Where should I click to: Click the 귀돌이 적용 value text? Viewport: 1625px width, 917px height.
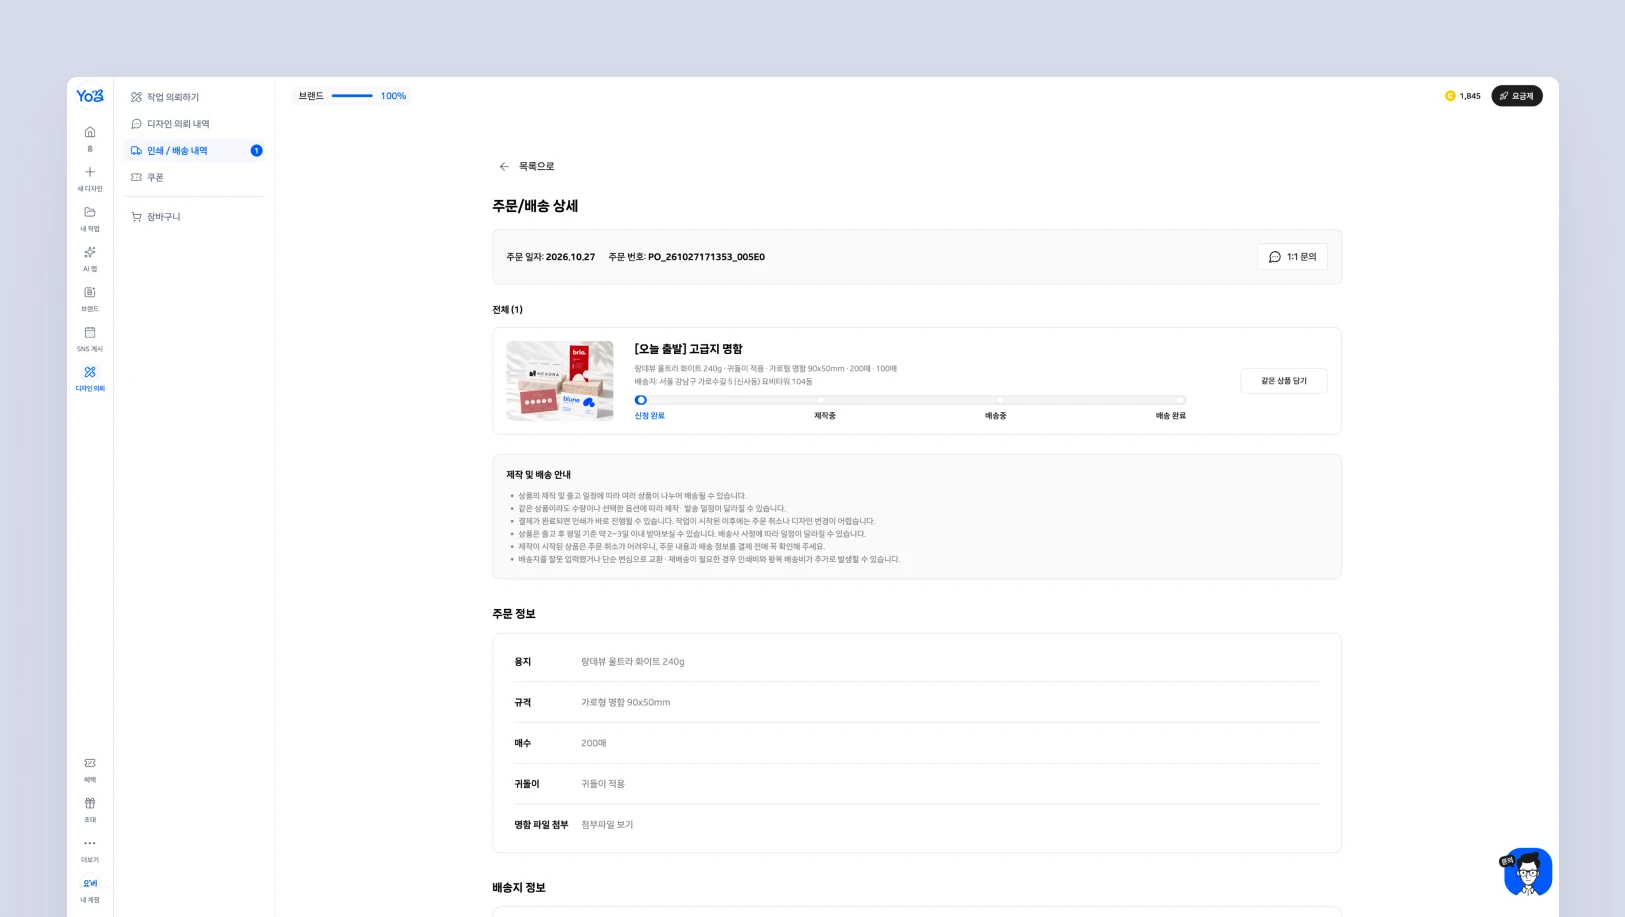pos(603,784)
